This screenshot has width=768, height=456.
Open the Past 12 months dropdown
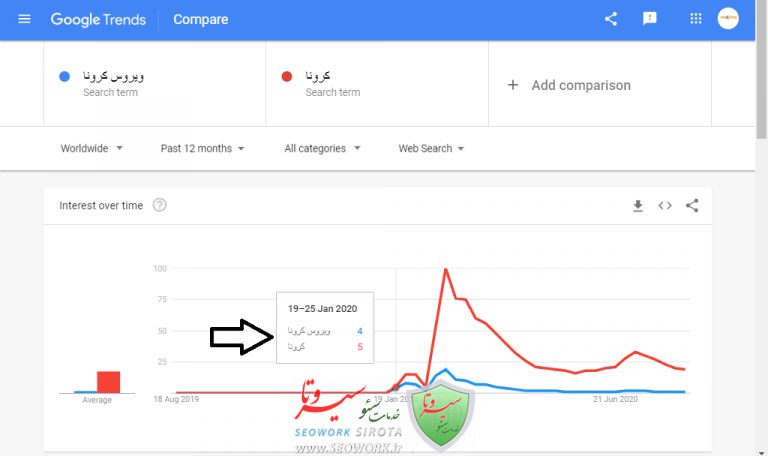click(202, 149)
